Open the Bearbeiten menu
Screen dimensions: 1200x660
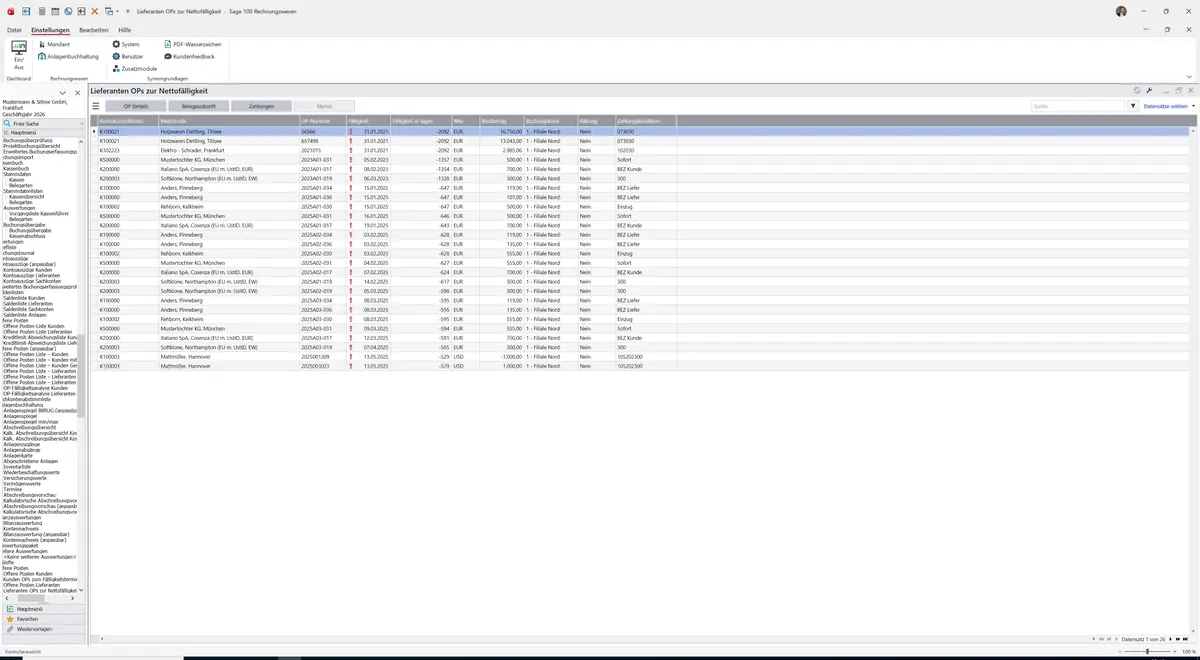click(x=94, y=30)
